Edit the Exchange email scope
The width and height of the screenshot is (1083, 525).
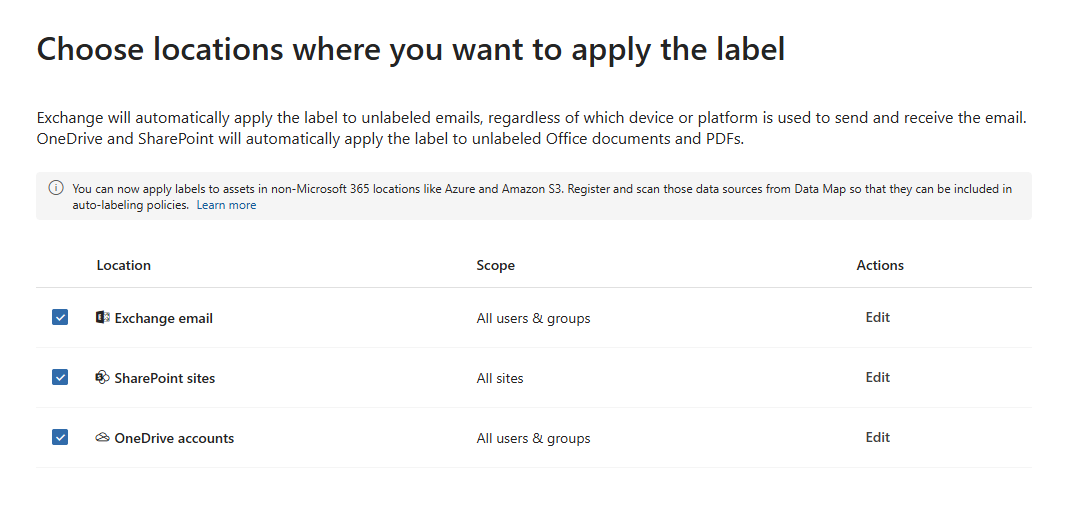pyautogui.click(x=878, y=318)
